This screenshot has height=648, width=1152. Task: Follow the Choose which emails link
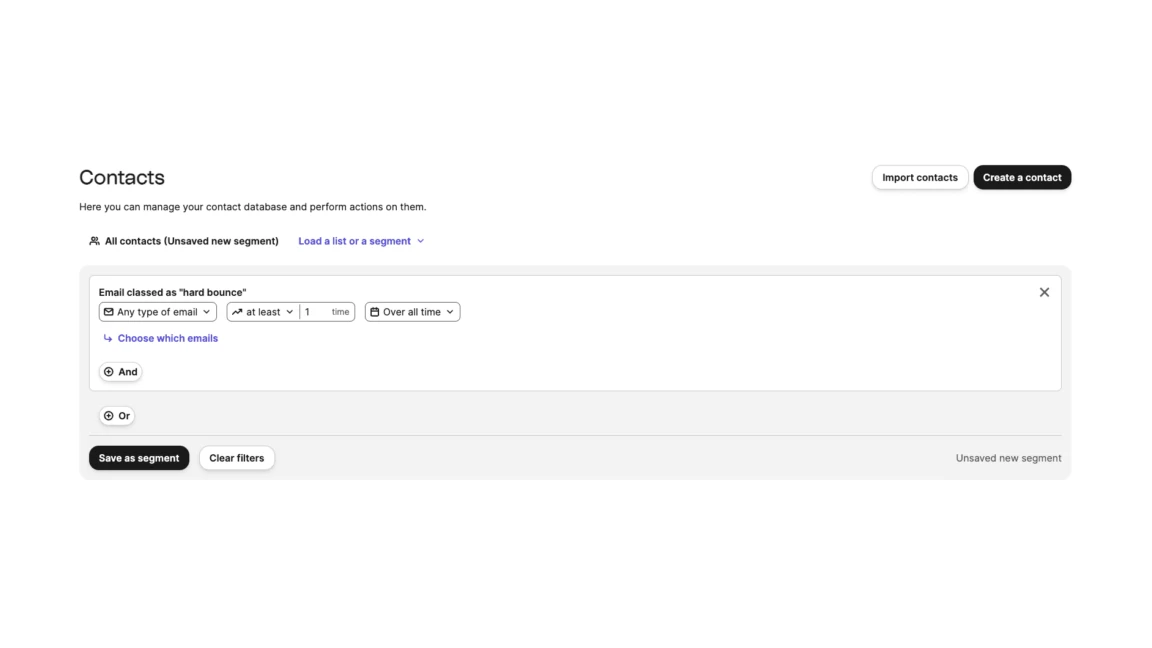(x=167, y=339)
